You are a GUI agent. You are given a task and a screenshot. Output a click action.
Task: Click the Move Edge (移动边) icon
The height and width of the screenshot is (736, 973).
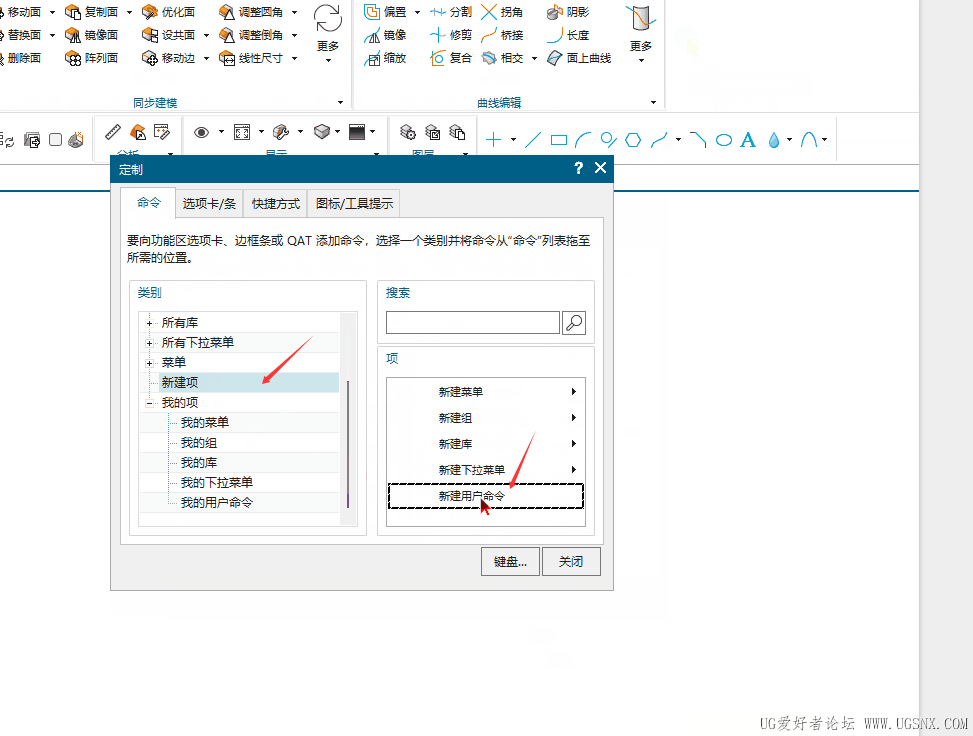(150, 58)
